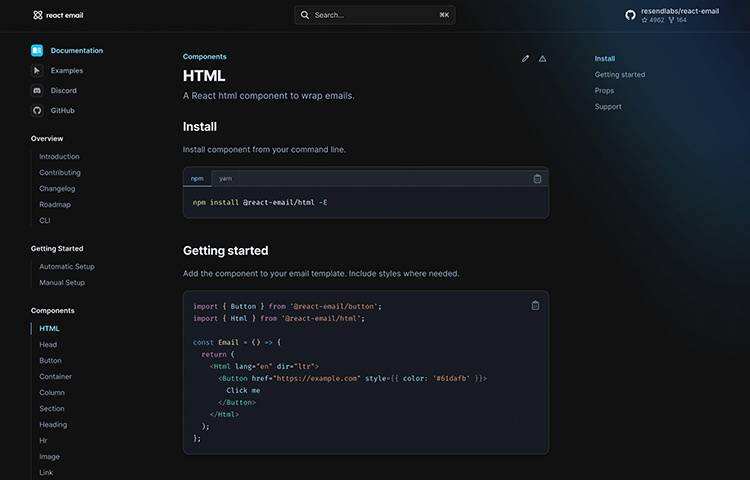Copy the npm install command
The width and height of the screenshot is (750, 480).
tap(537, 179)
